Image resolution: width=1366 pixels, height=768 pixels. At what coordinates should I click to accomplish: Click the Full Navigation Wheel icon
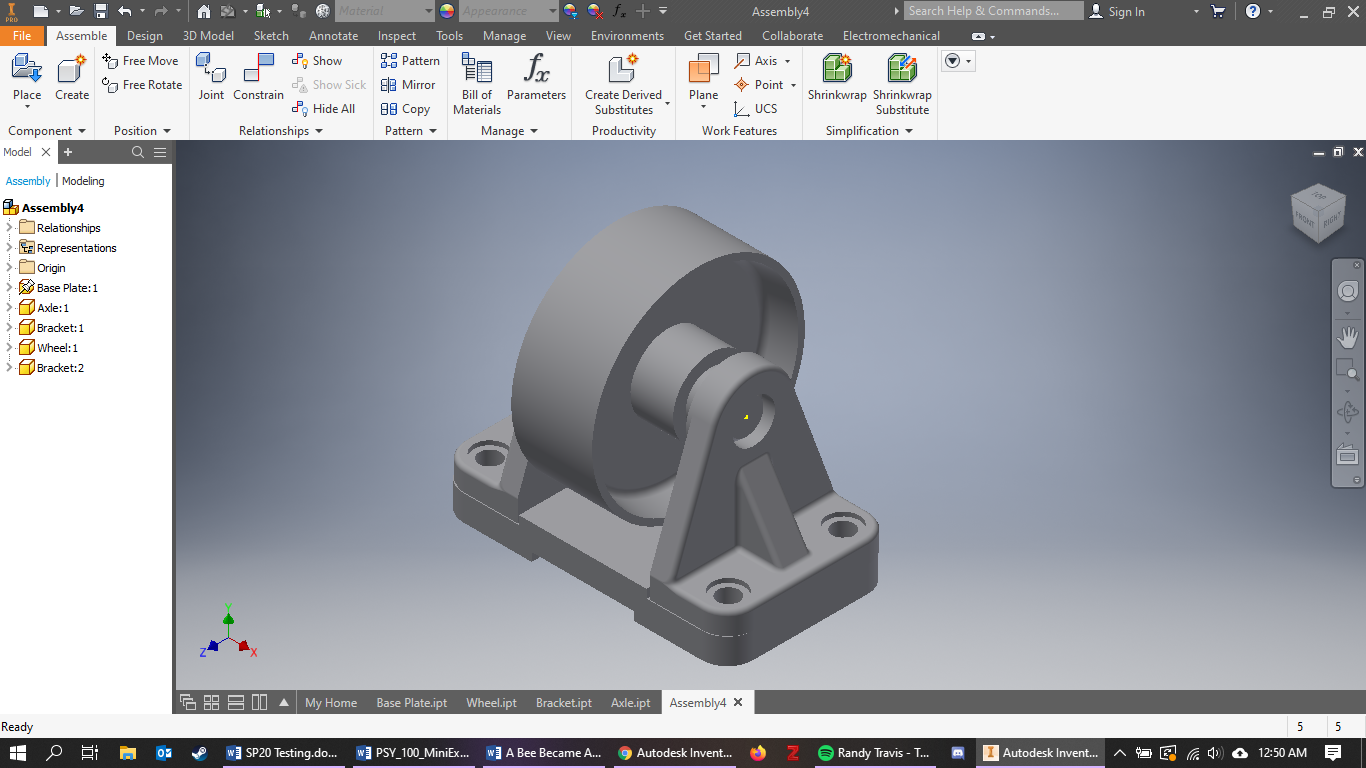pyautogui.click(x=1347, y=291)
